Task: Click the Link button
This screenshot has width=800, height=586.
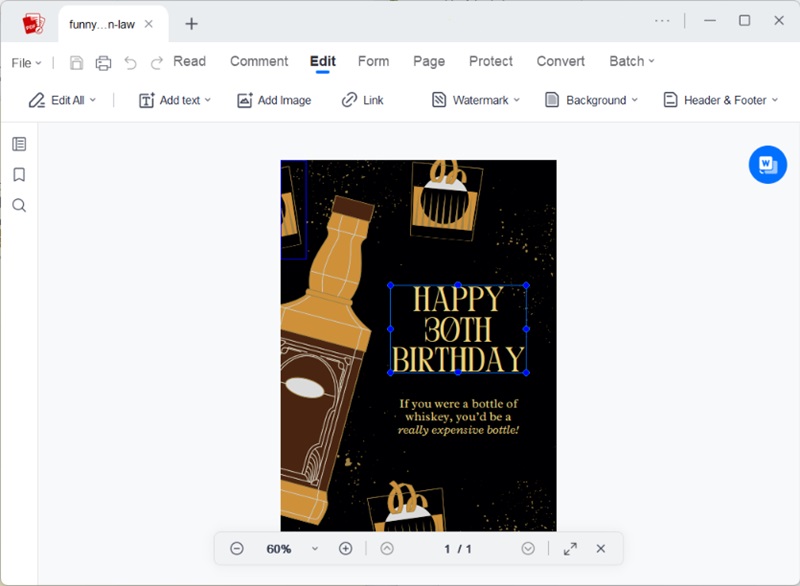Action: pos(363,100)
